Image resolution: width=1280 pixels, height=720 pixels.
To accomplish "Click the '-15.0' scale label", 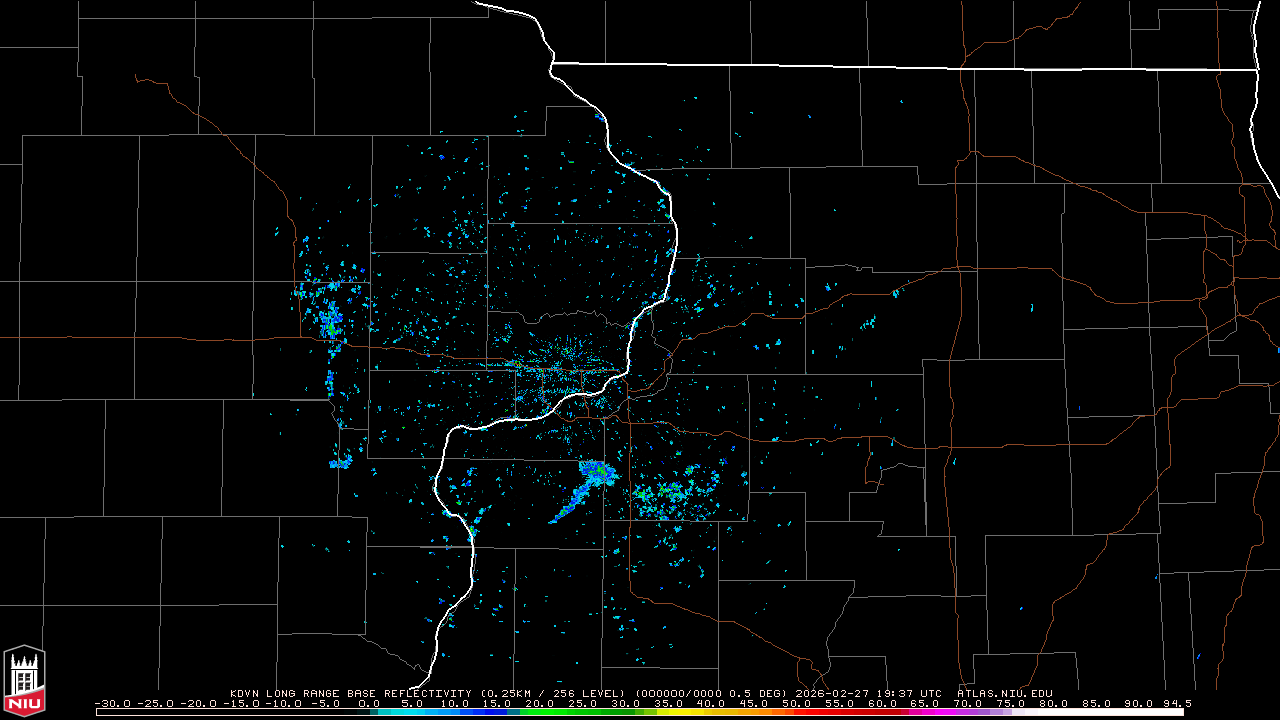I will pyautogui.click(x=241, y=703).
